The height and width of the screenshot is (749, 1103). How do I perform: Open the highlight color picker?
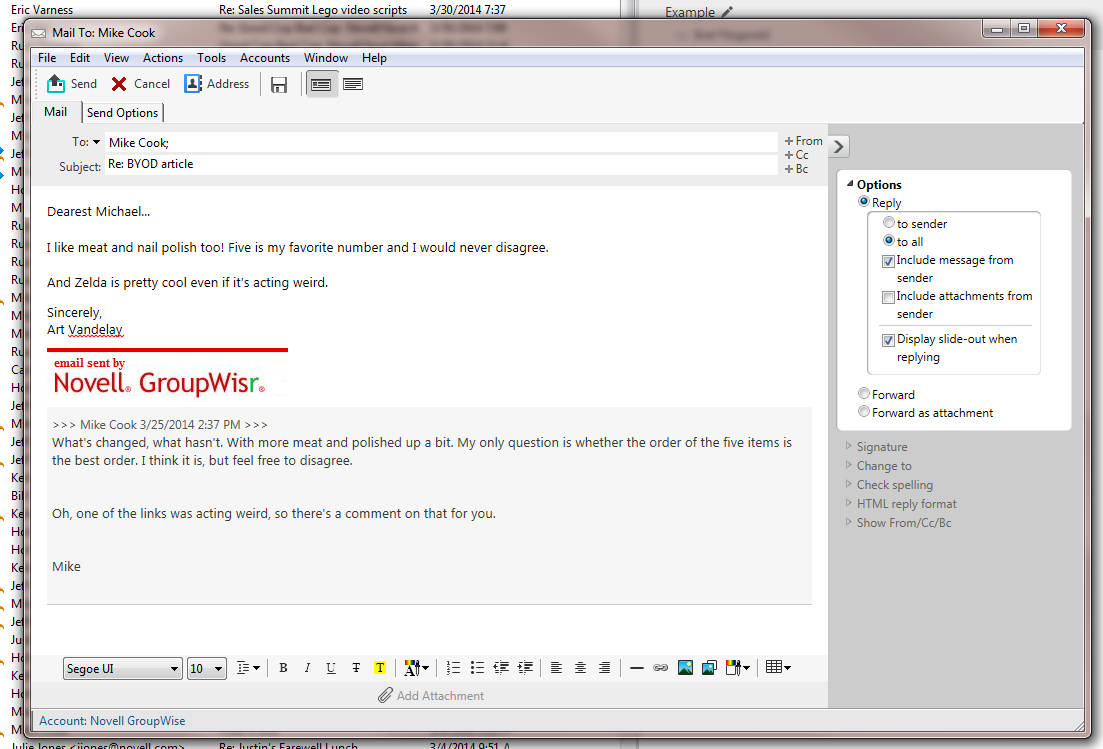[380, 667]
